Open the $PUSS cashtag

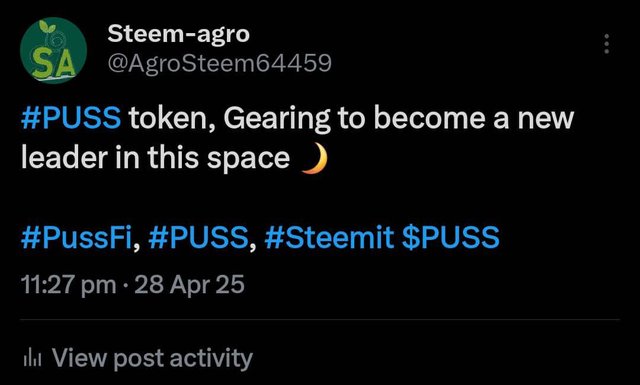tap(451, 238)
